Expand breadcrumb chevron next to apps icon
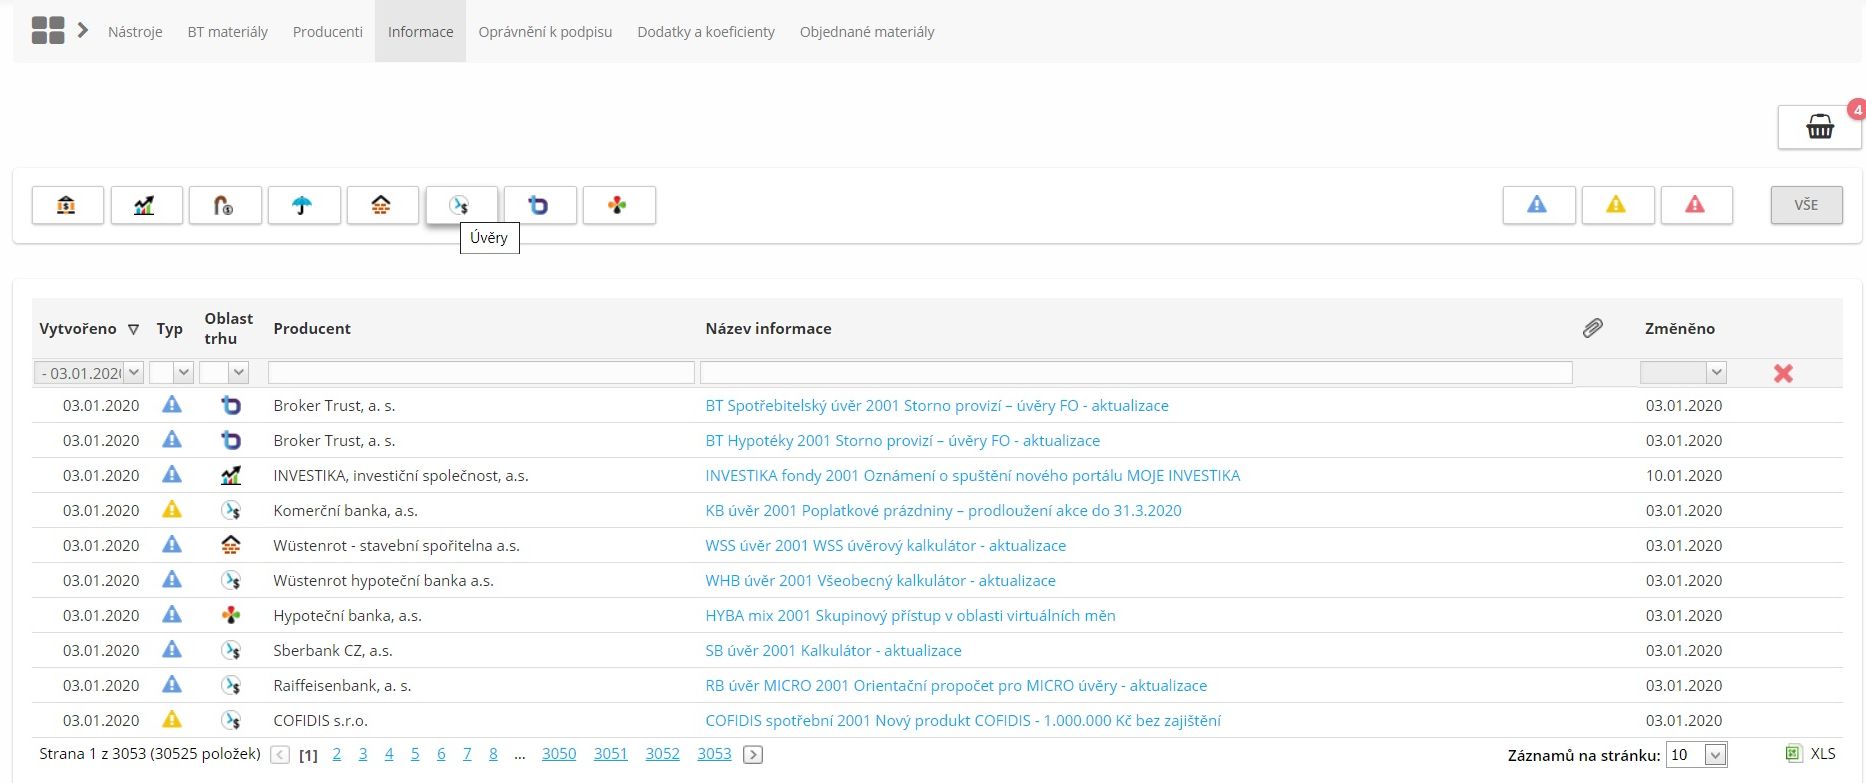Image resolution: width=1866 pixels, height=783 pixels. [84, 31]
